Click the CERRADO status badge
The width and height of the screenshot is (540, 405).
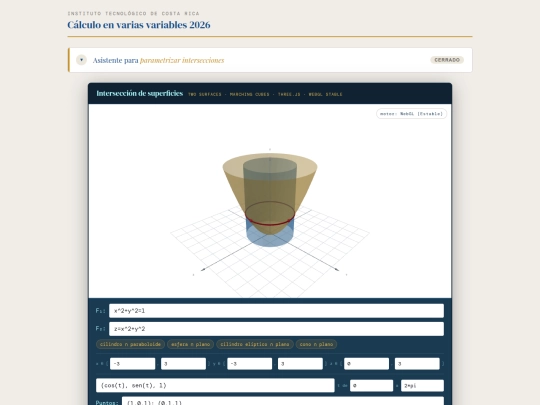447,60
